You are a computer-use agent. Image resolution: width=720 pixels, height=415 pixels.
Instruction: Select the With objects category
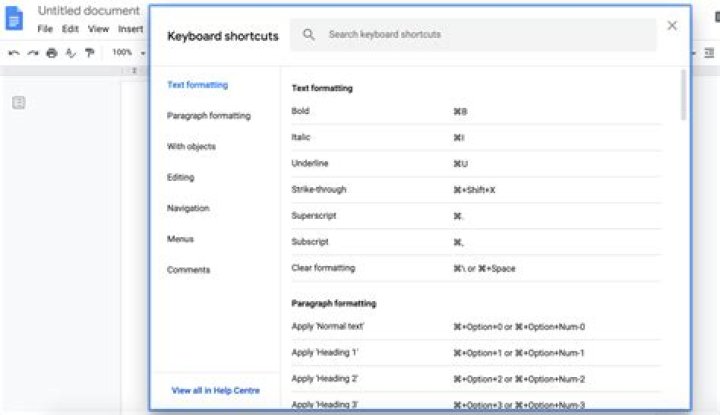(191, 147)
